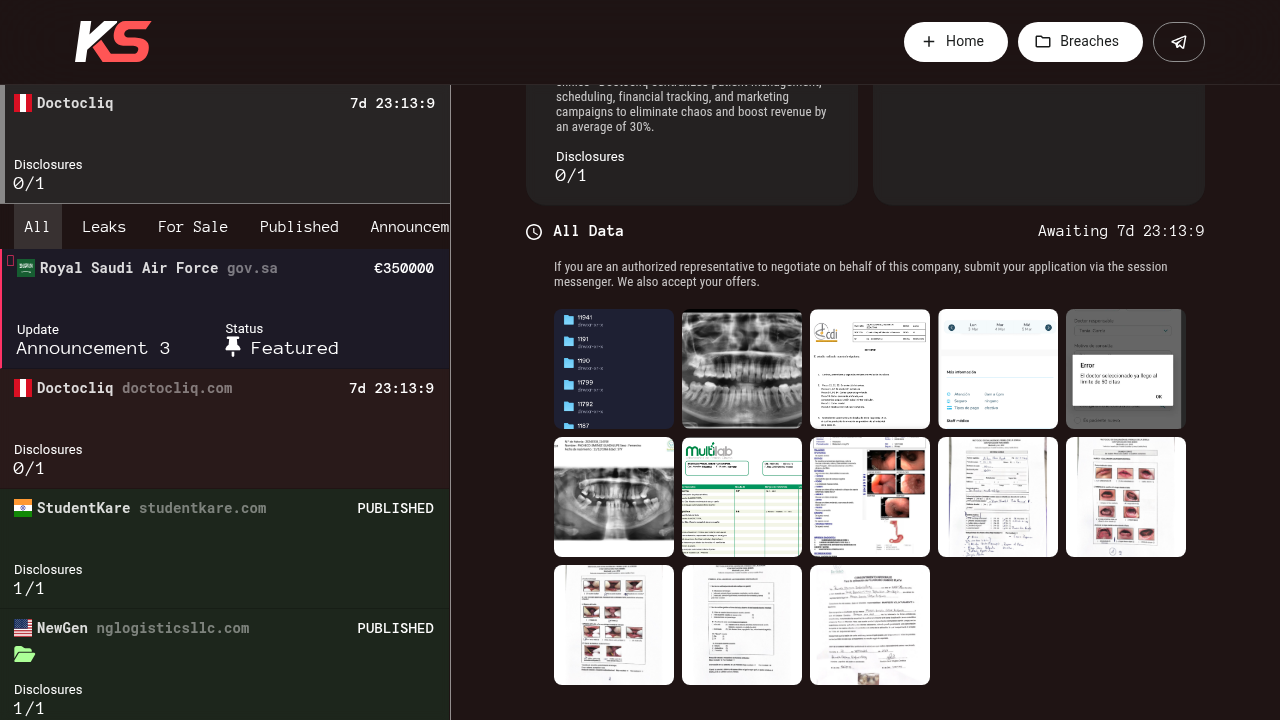Open the panoramic X-ray thumbnail in second row

point(614,497)
